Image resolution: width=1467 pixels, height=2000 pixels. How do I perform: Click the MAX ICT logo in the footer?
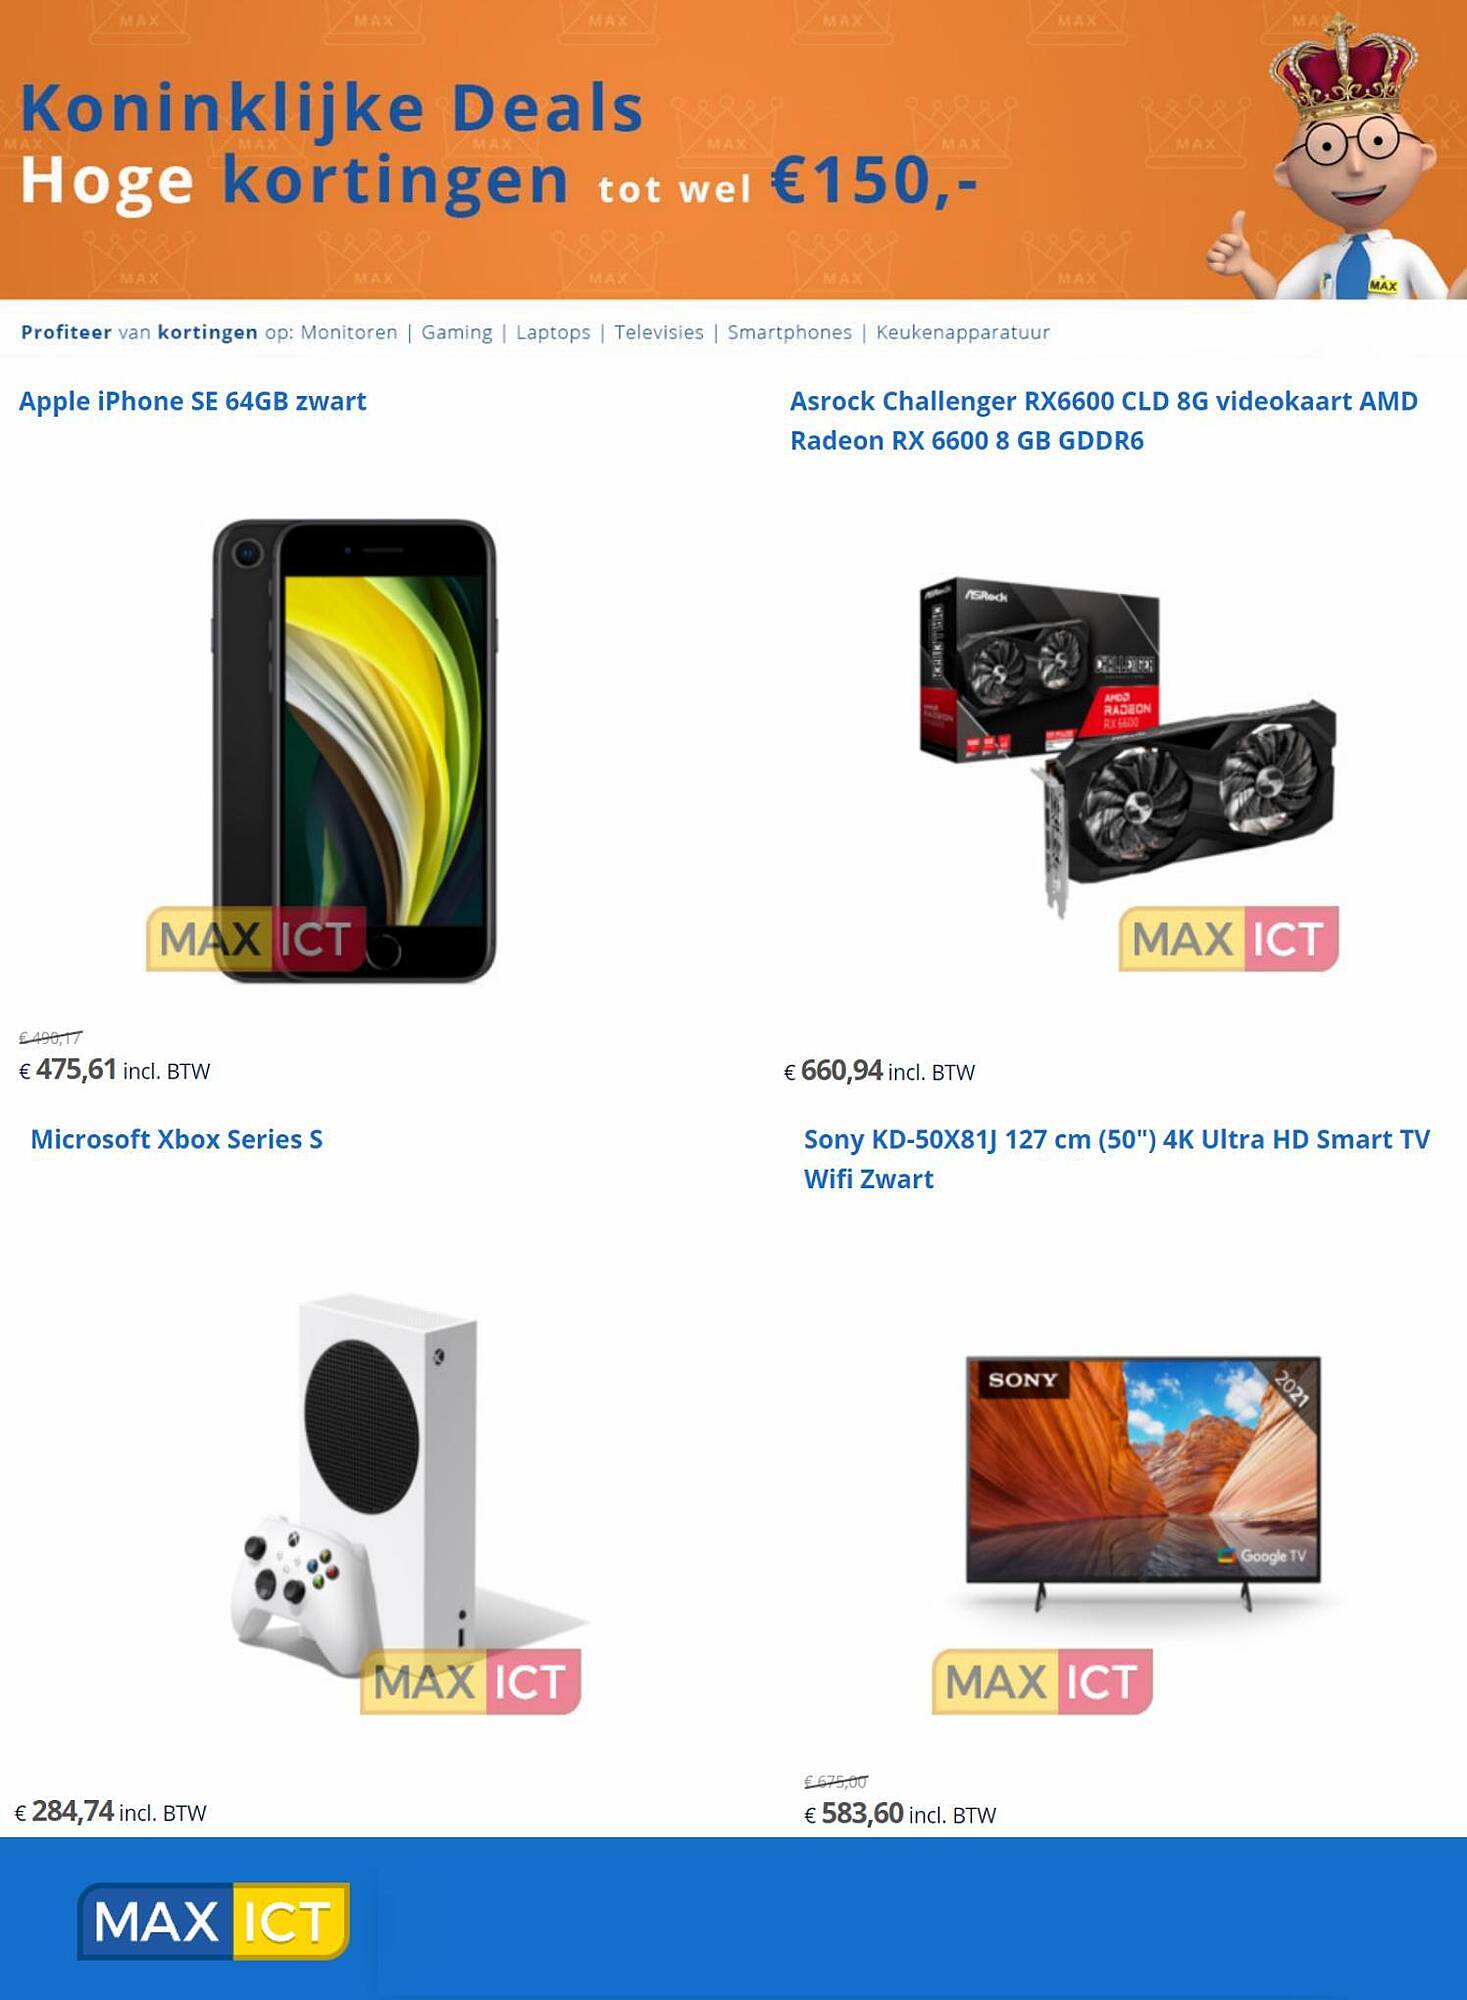coord(213,1921)
